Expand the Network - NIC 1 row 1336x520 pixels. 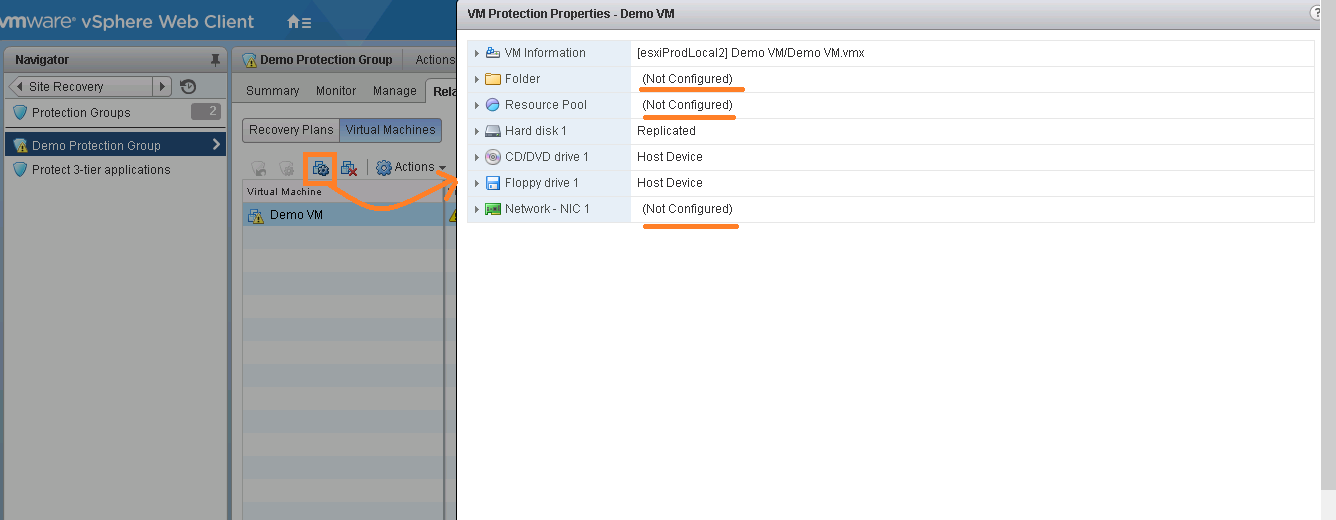pyautogui.click(x=477, y=209)
